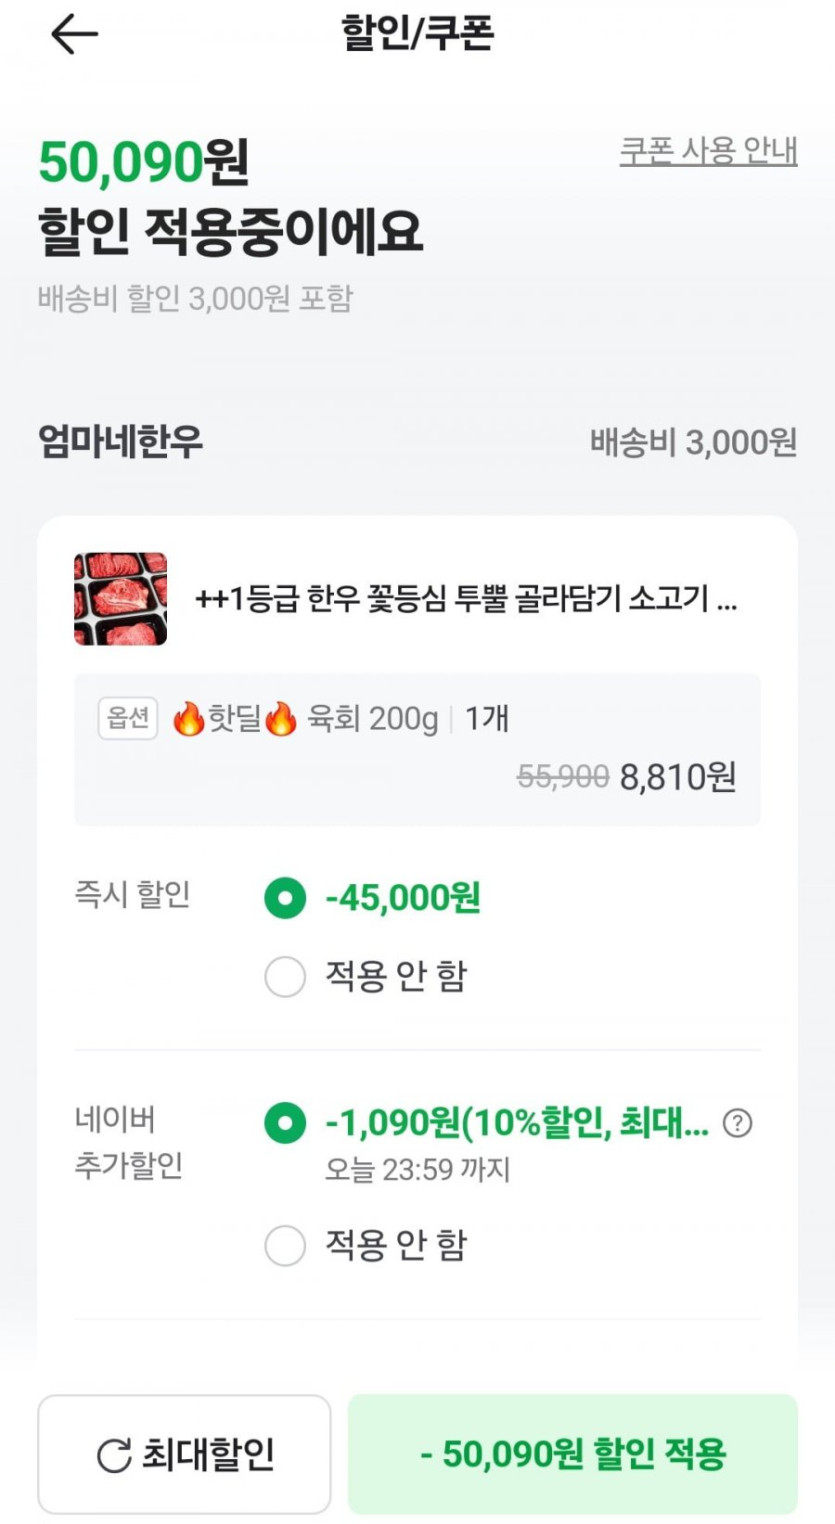Tap the 옵션 badge label
Screen dimensions: 835x1524
click(128, 718)
